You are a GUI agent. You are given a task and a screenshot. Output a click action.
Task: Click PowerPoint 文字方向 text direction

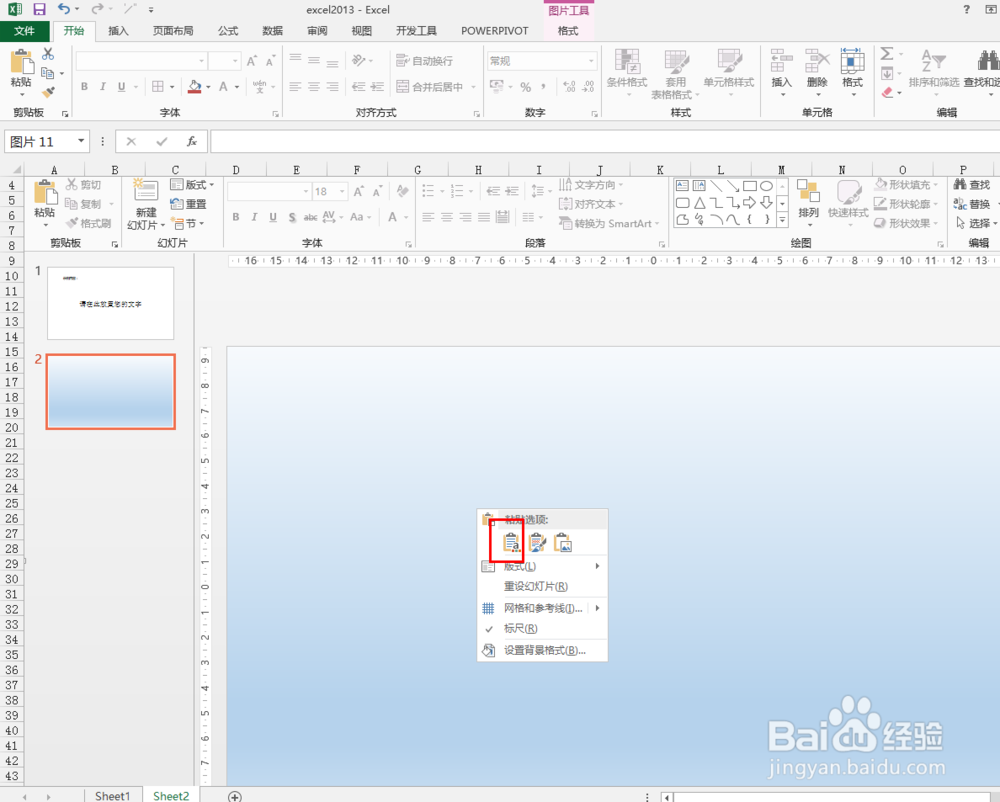tap(591, 185)
